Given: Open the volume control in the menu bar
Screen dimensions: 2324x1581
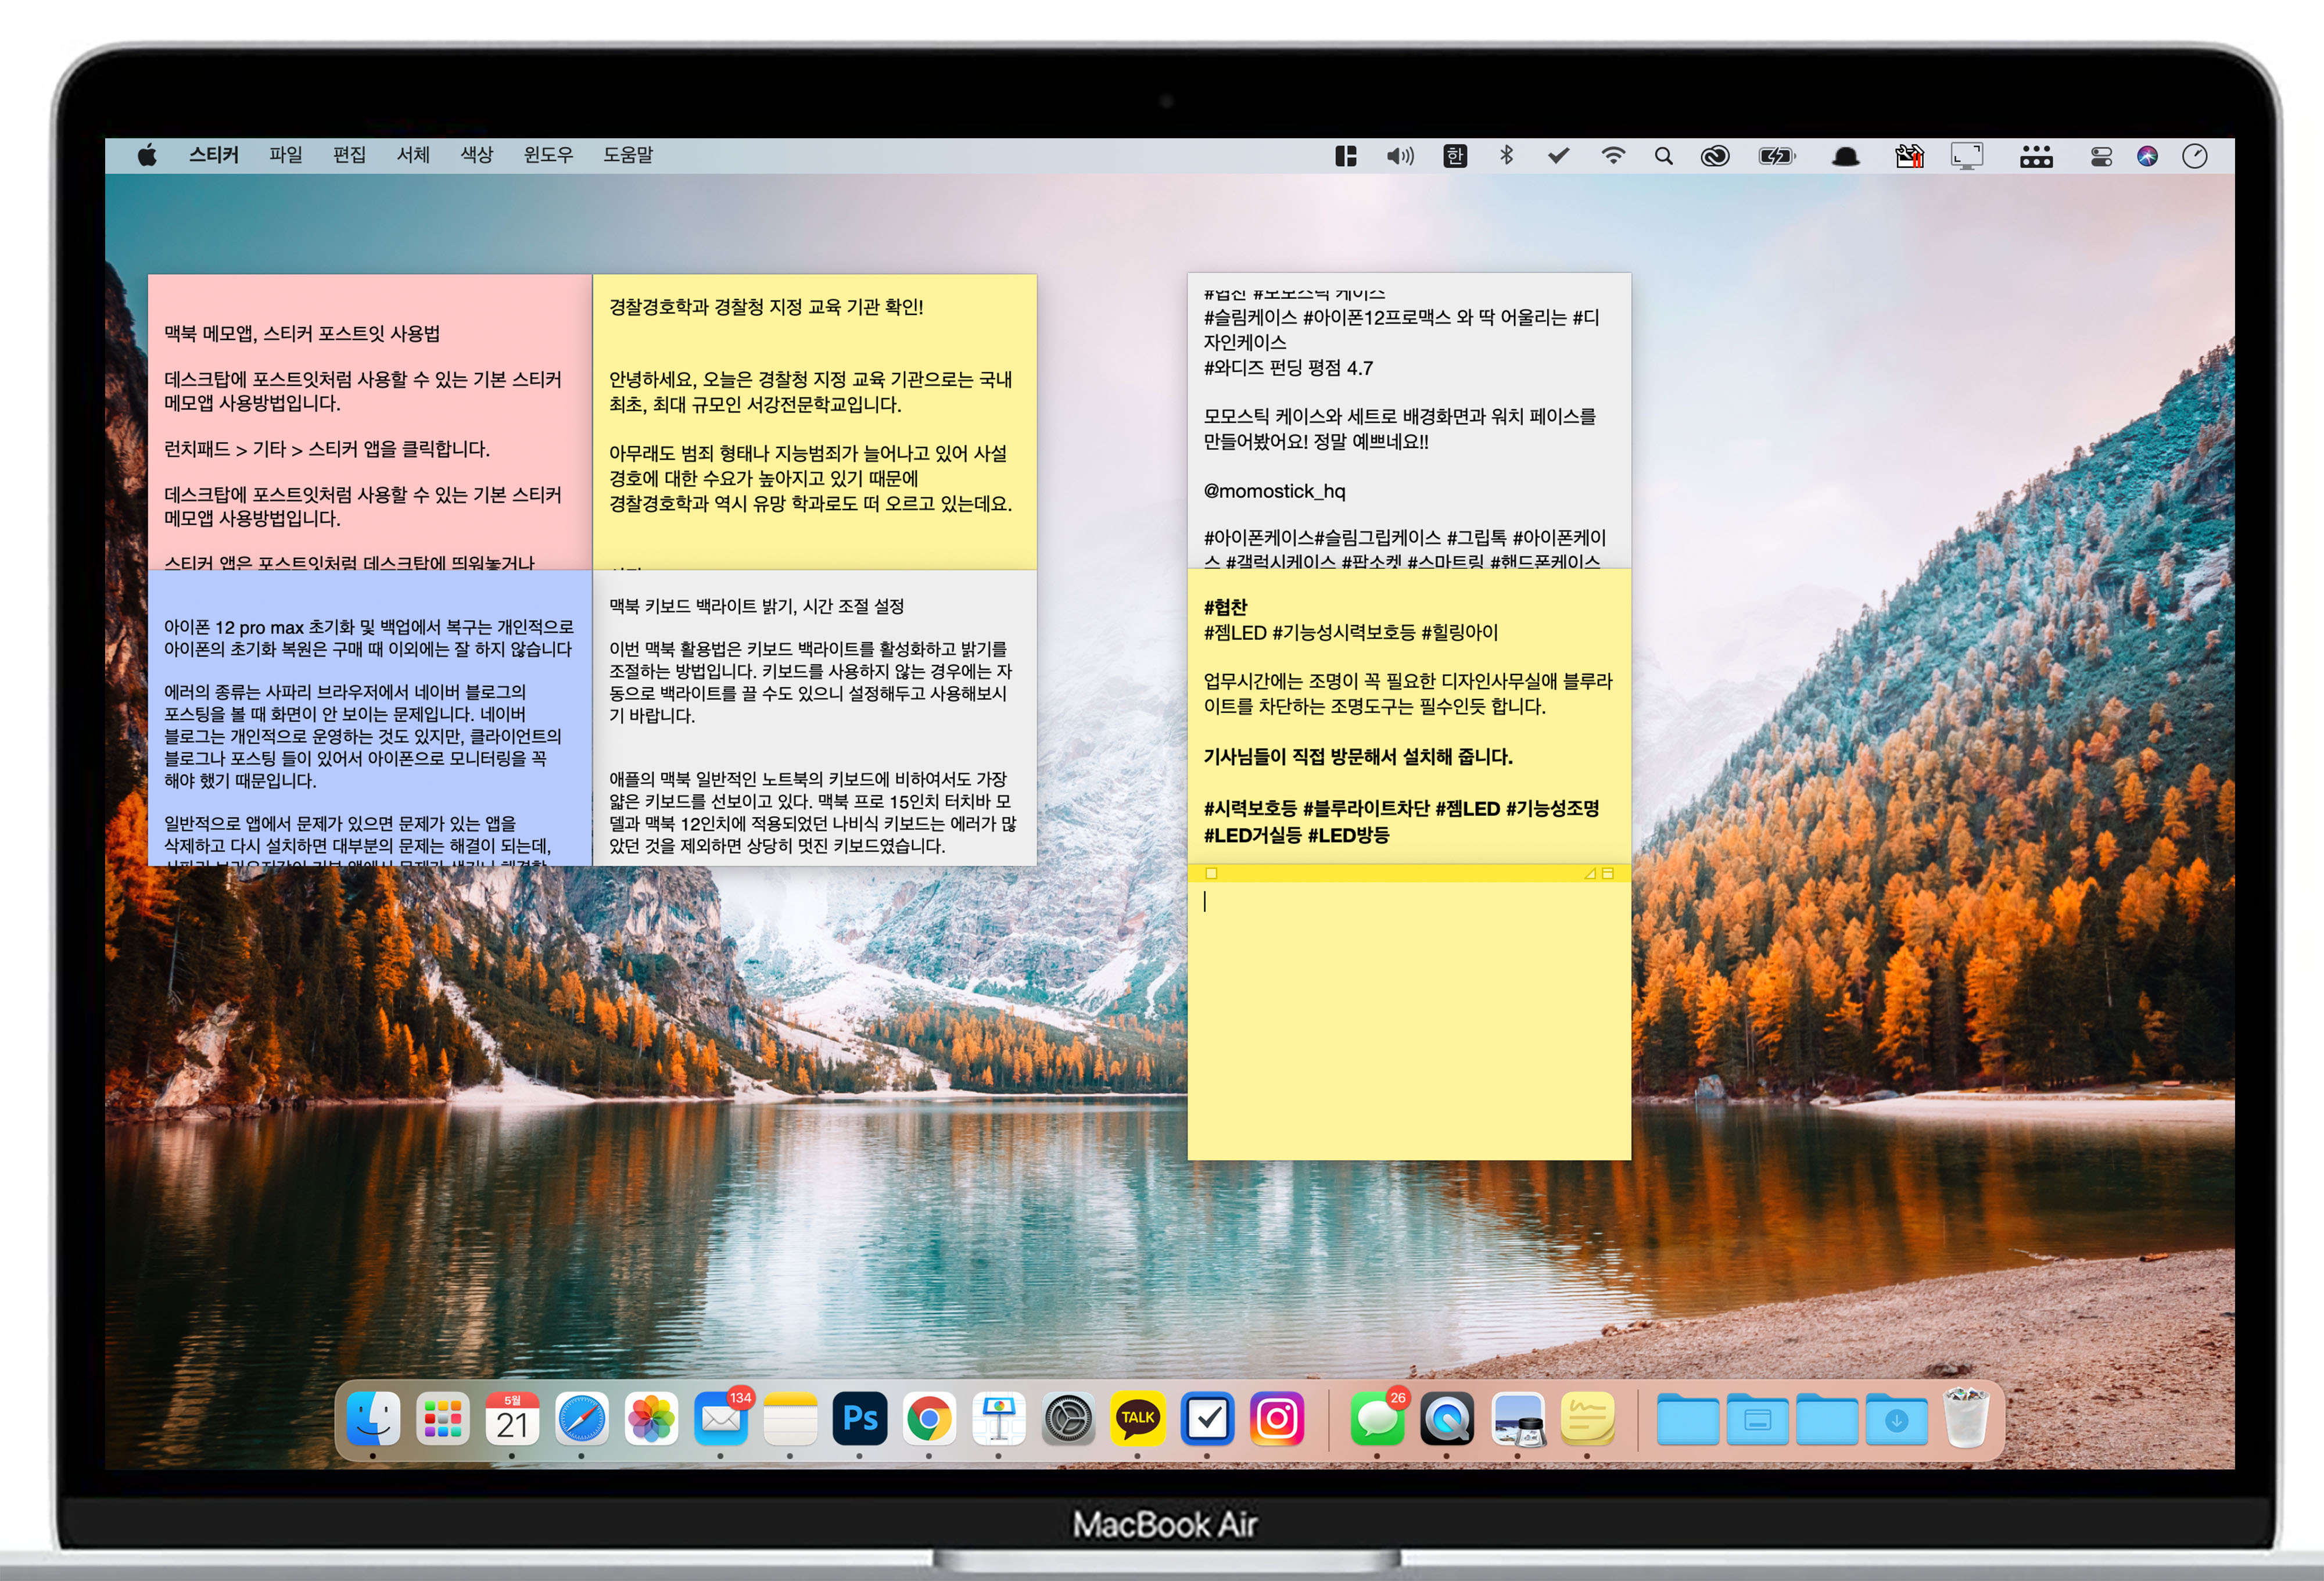Looking at the screenshot, I should tap(1400, 156).
